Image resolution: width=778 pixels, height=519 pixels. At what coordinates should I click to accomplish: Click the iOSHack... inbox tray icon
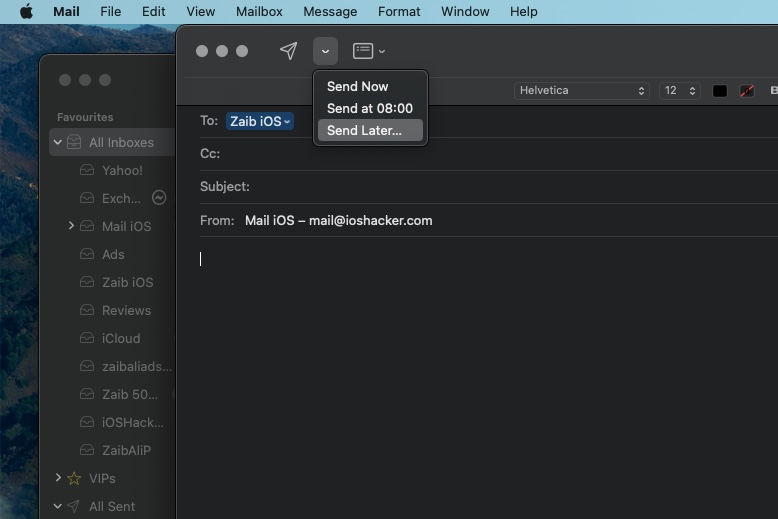[87, 422]
